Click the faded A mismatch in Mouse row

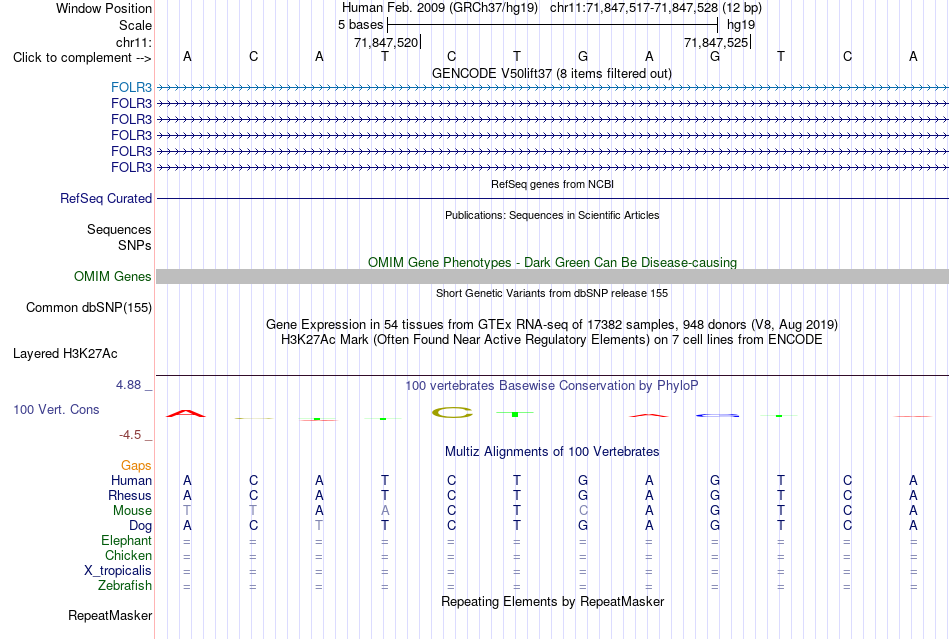click(x=385, y=511)
